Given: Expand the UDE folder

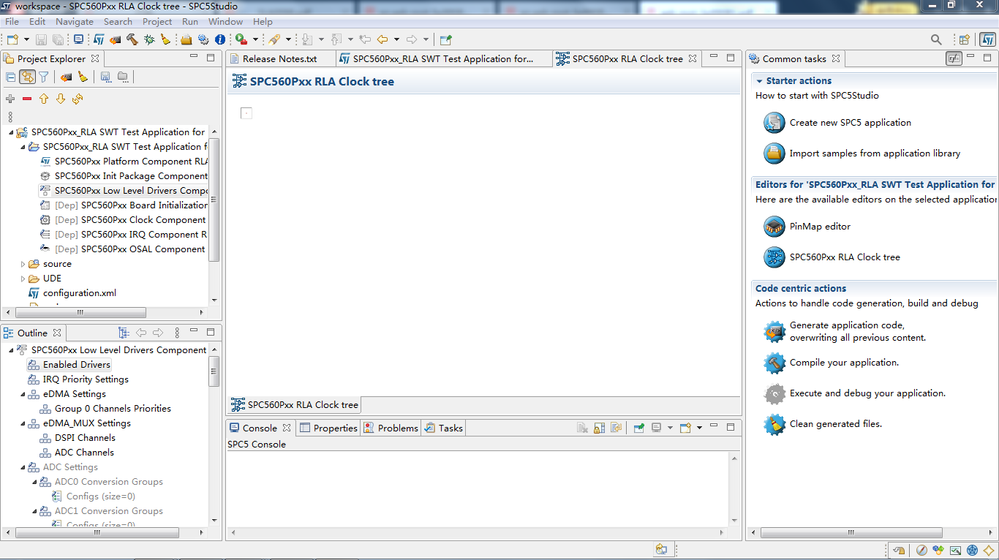Looking at the screenshot, I should (x=23, y=278).
